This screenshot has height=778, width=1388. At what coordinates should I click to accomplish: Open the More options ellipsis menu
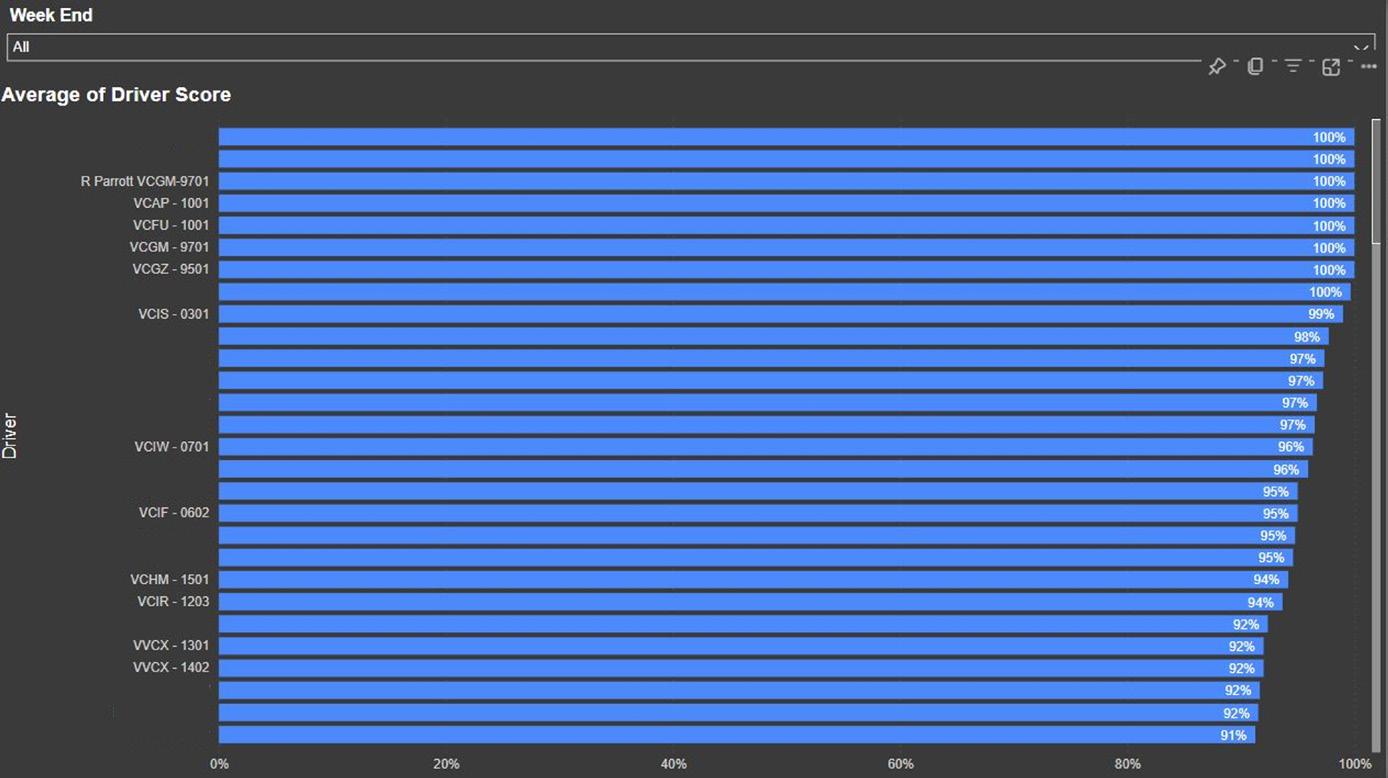pyautogui.click(x=1369, y=66)
